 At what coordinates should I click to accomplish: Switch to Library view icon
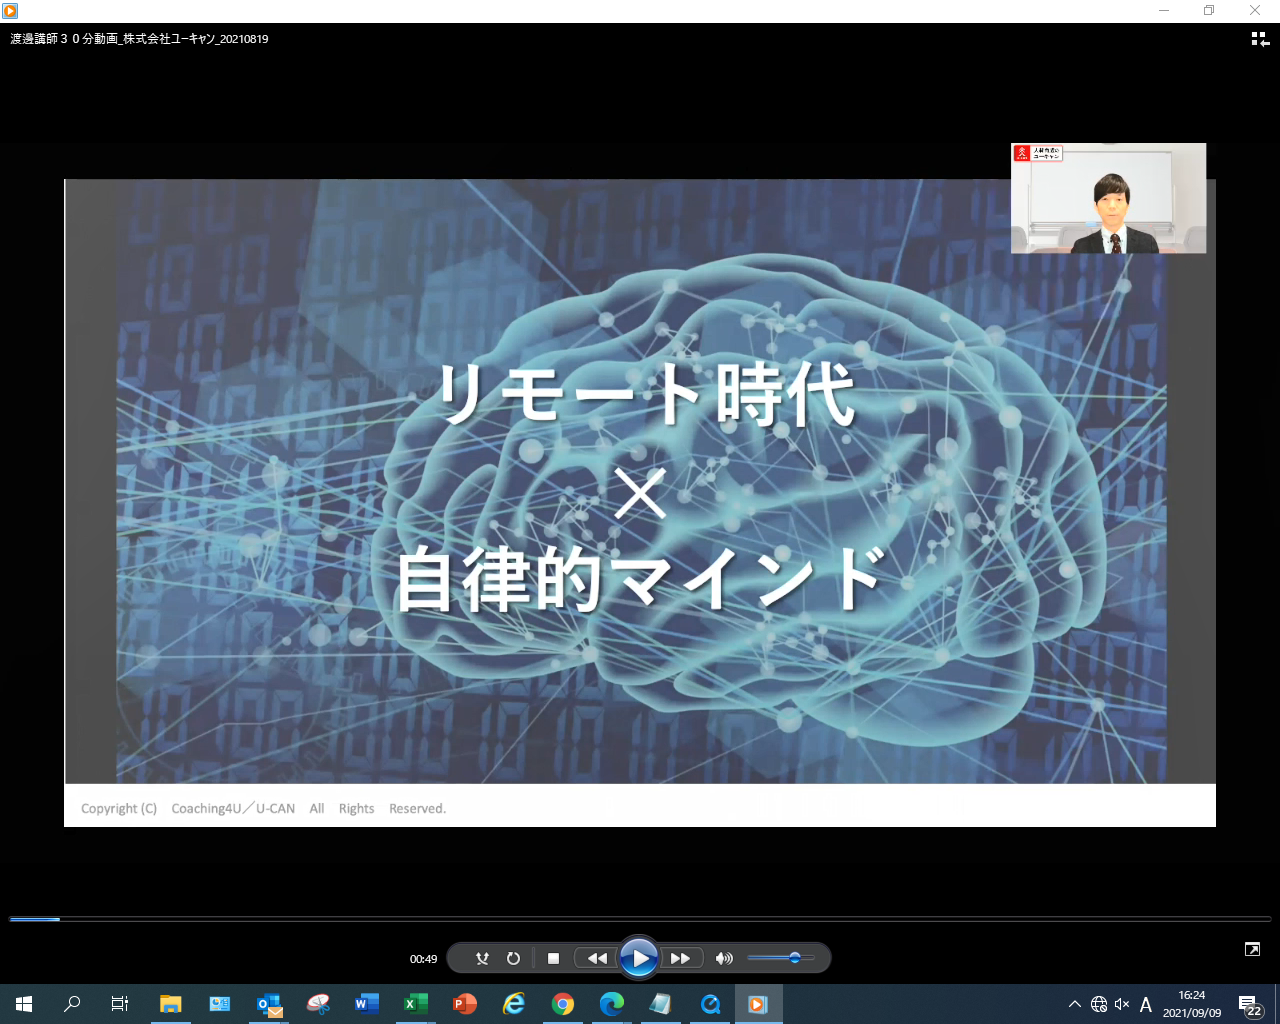[1260, 39]
